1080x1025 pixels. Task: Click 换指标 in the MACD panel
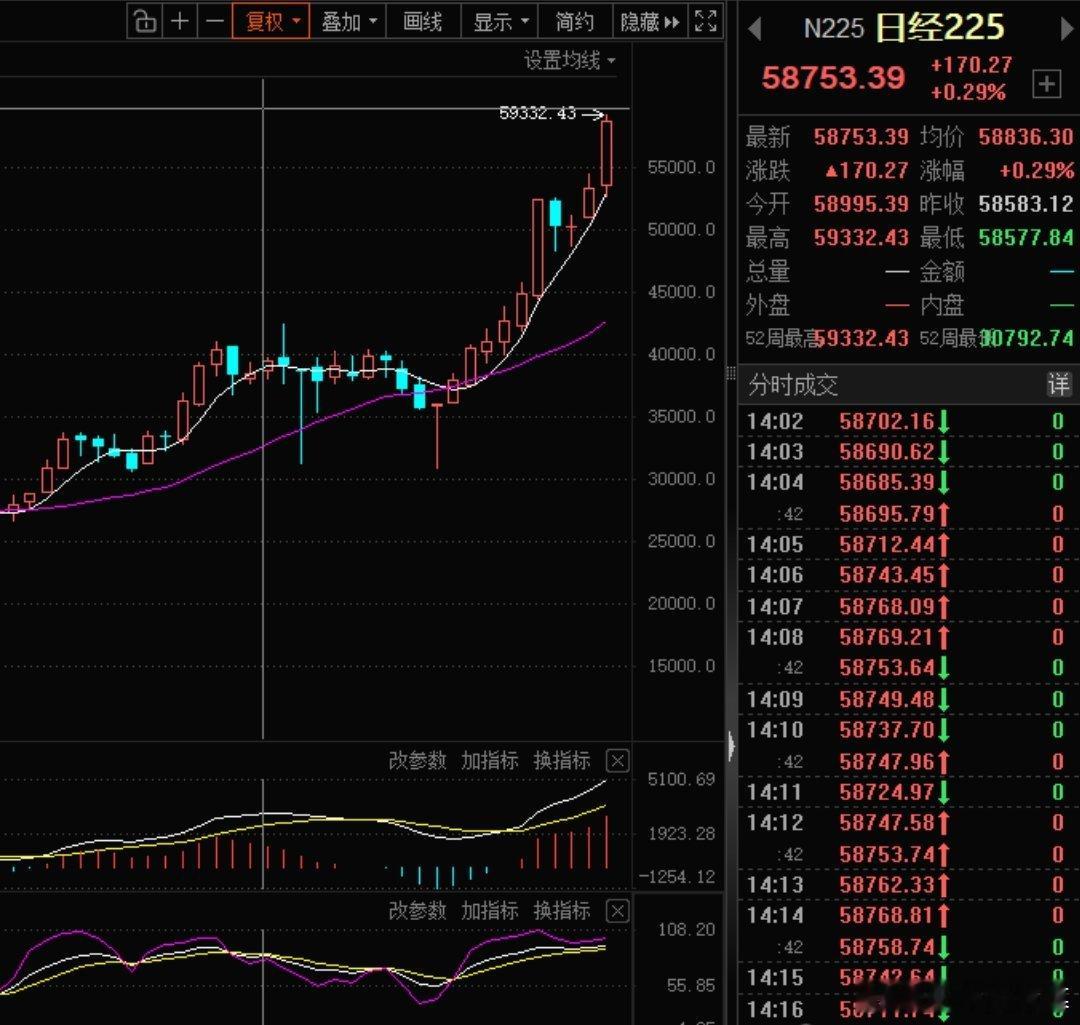(x=561, y=761)
